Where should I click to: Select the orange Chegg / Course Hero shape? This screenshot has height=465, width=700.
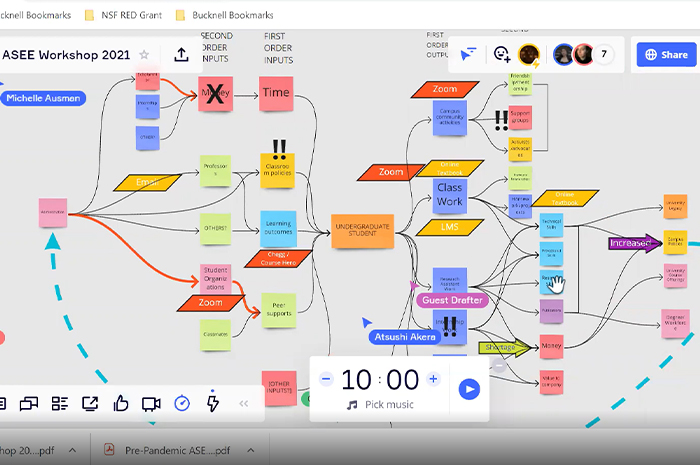click(278, 258)
